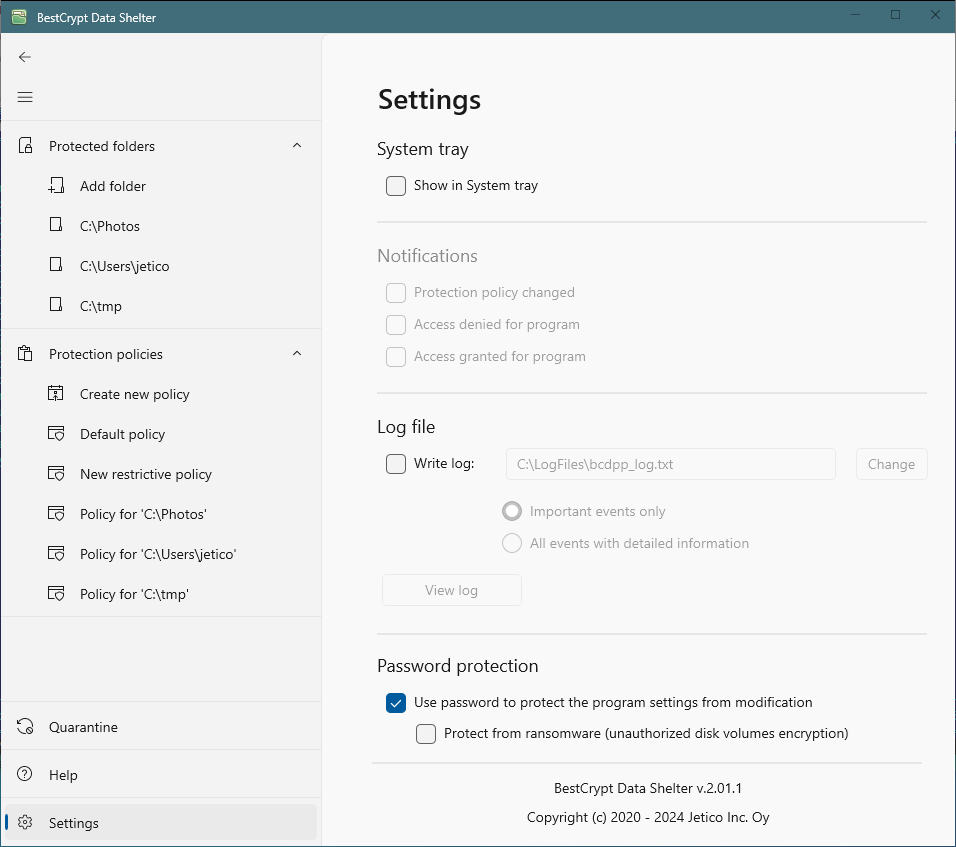Image resolution: width=956 pixels, height=847 pixels.
Task: Select the Settings navigation label
Action: coord(73,823)
